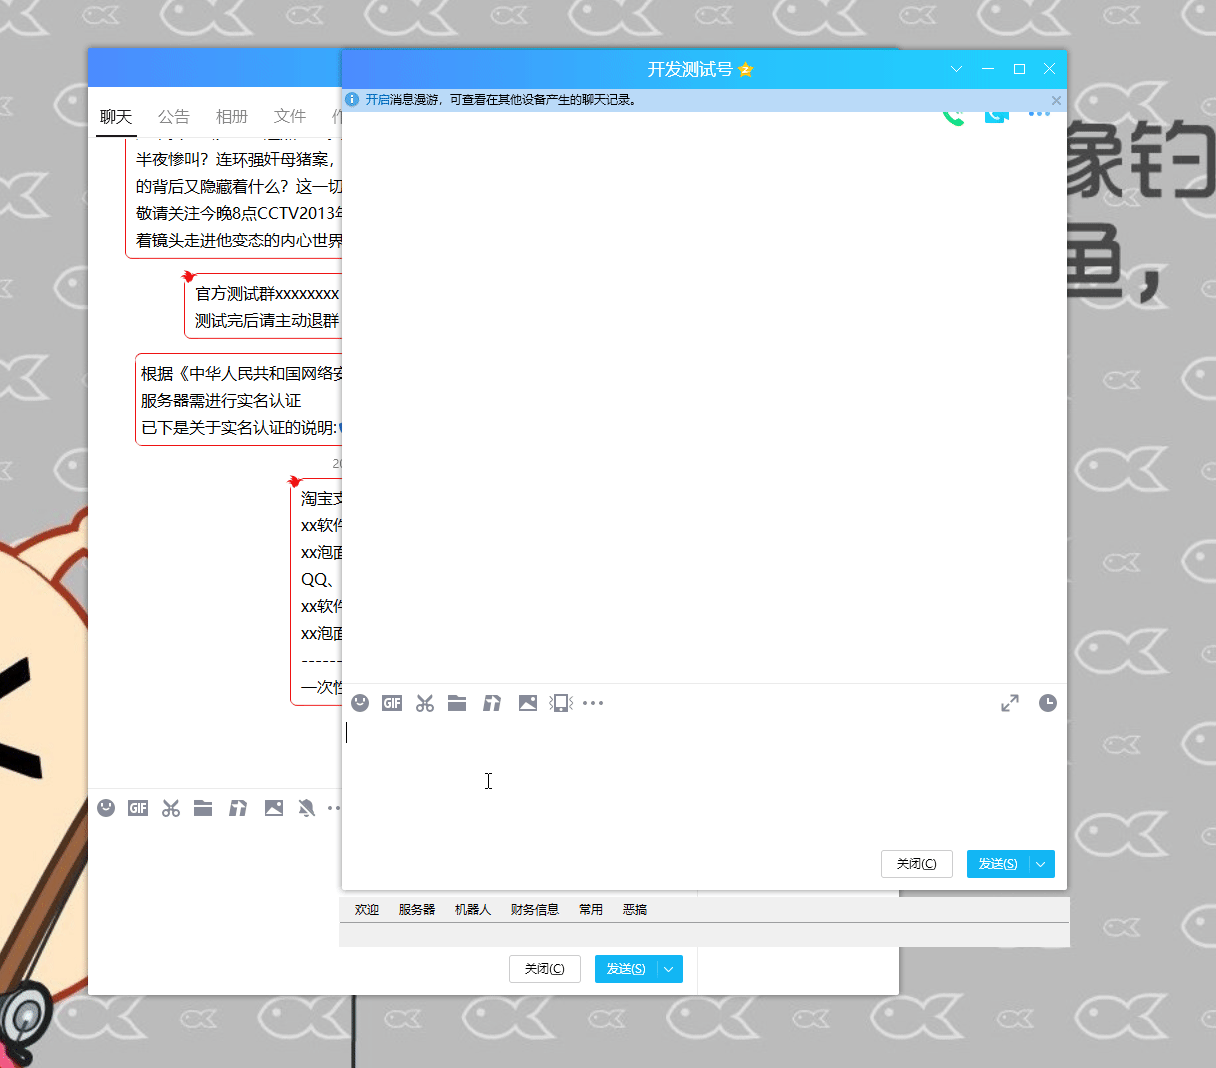Open emoji picker in 开发测试号 chat

361,703
